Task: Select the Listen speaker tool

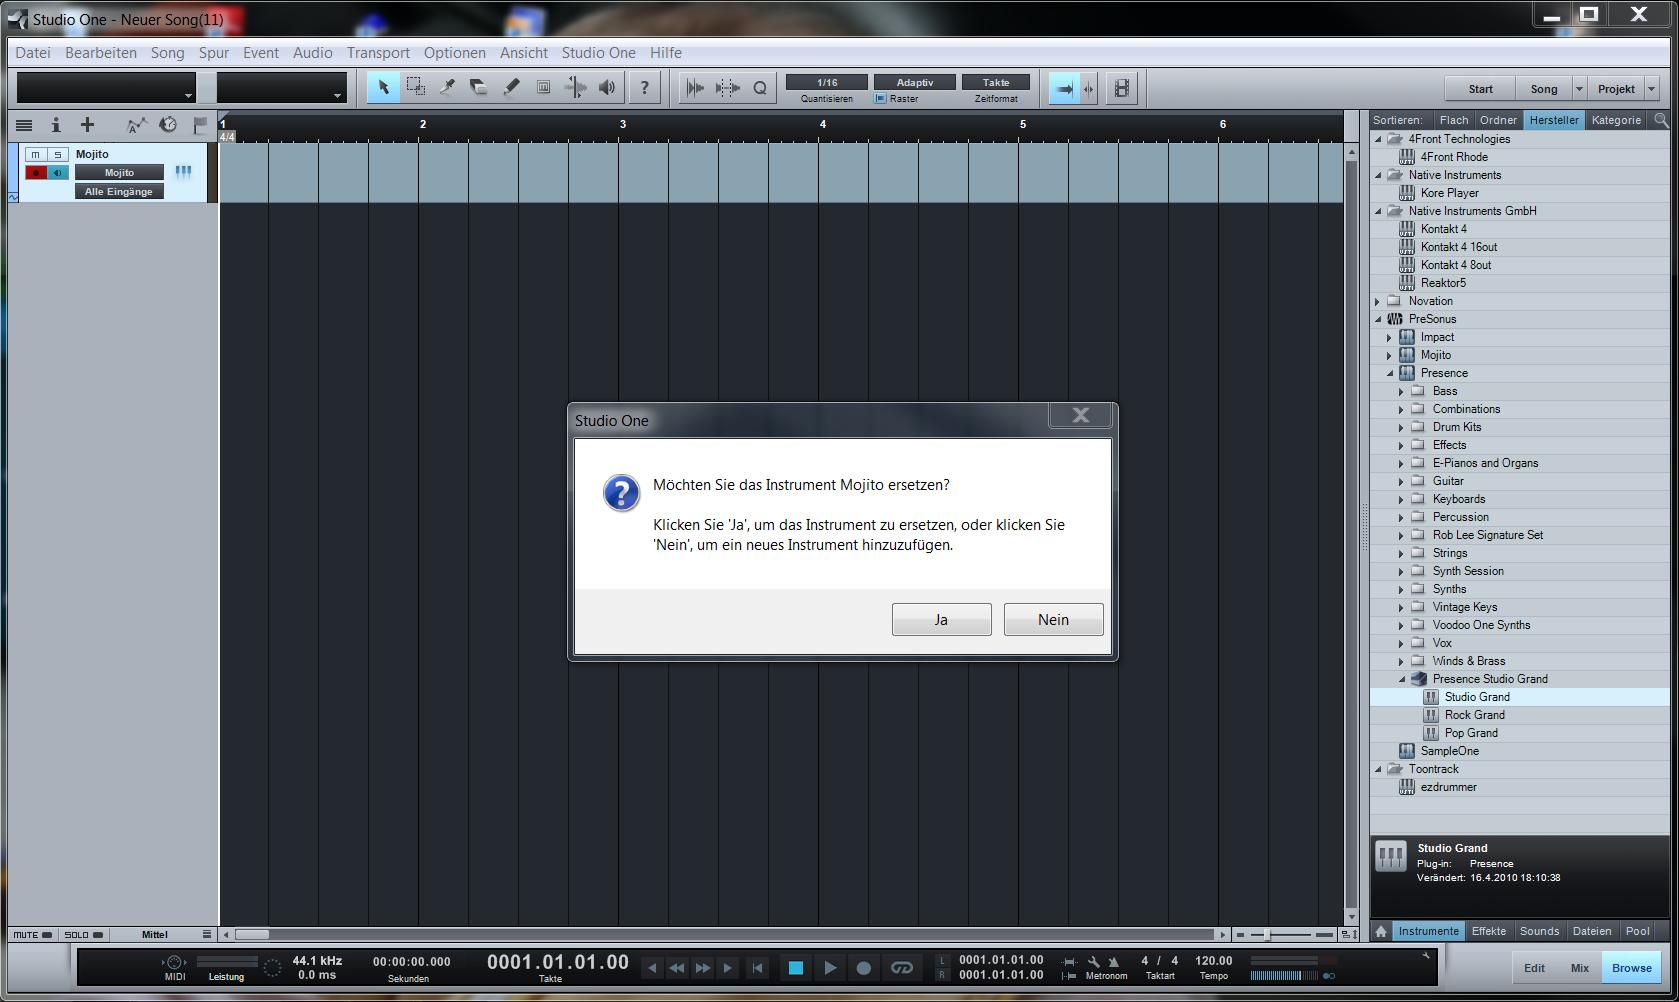Action: click(x=607, y=88)
